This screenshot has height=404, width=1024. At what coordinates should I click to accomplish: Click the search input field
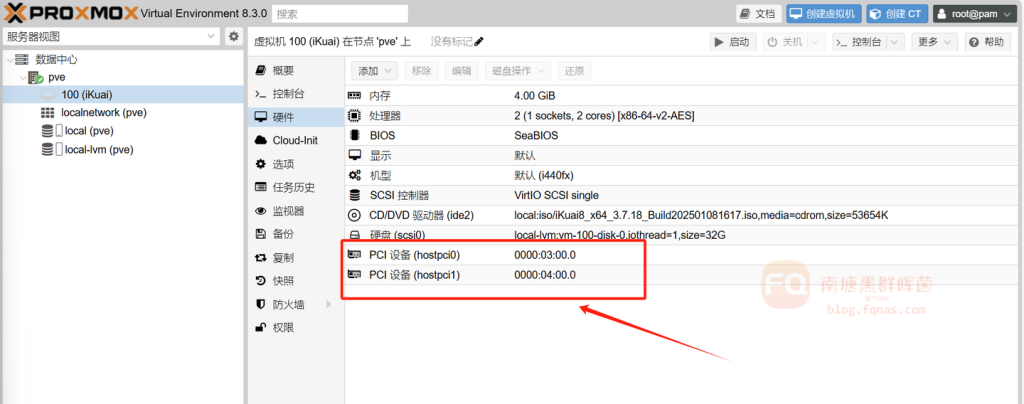[x=338, y=14]
